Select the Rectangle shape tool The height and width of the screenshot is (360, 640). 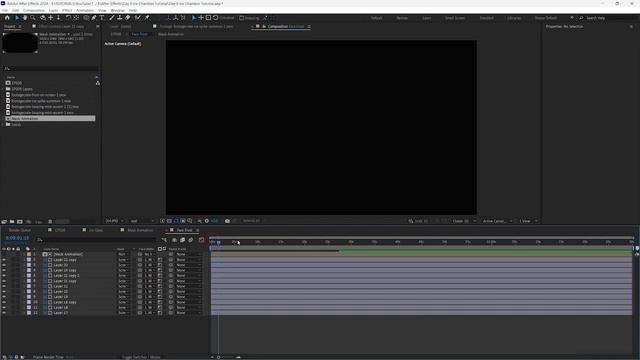pos(86,18)
